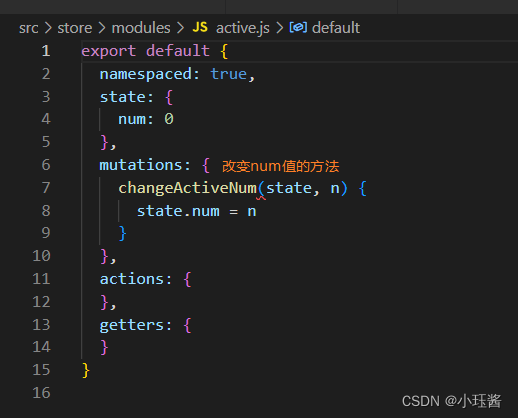Click the red squiggle error after changeActiveNum
This screenshot has height=418, width=518.
tap(261, 198)
